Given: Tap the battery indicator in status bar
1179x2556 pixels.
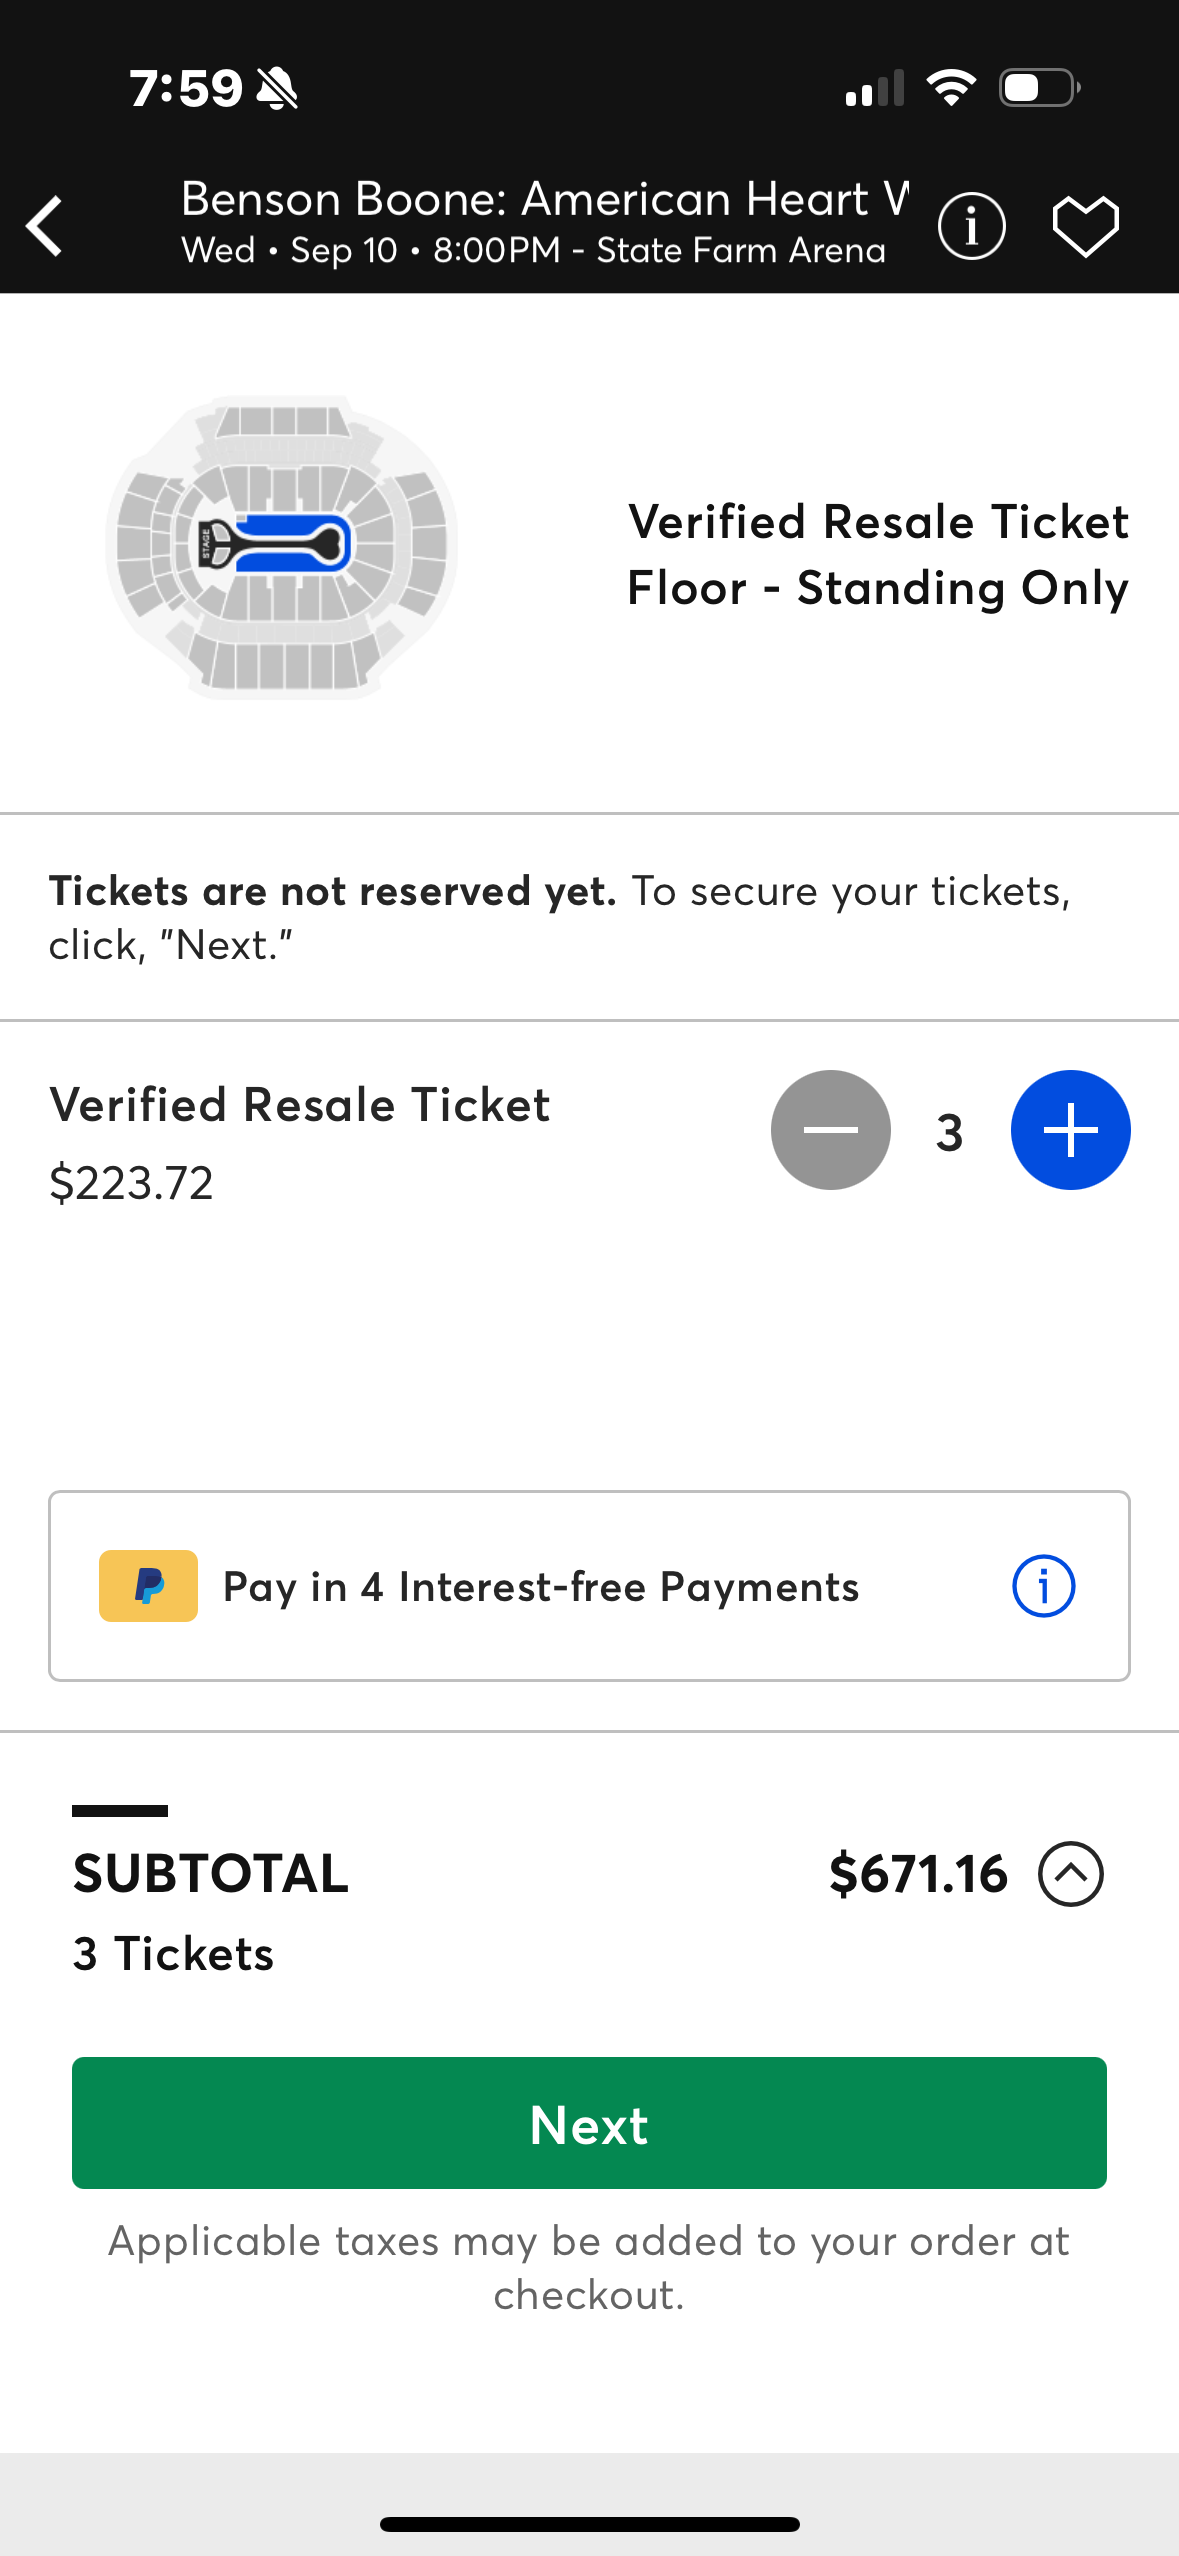Looking at the screenshot, I should coord(1040,88).
